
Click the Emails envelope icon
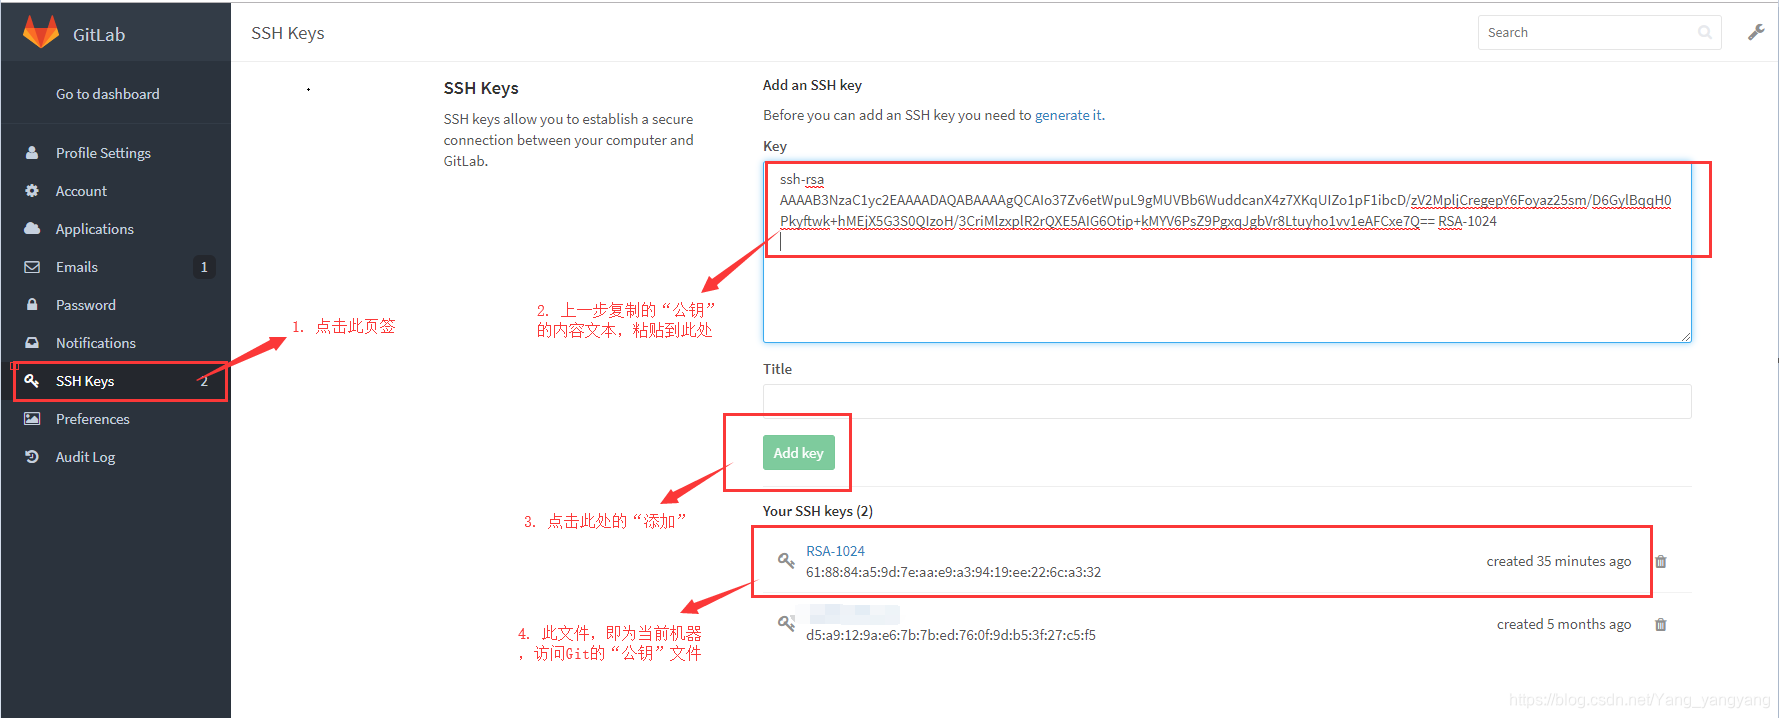click(x=32, y=267)
